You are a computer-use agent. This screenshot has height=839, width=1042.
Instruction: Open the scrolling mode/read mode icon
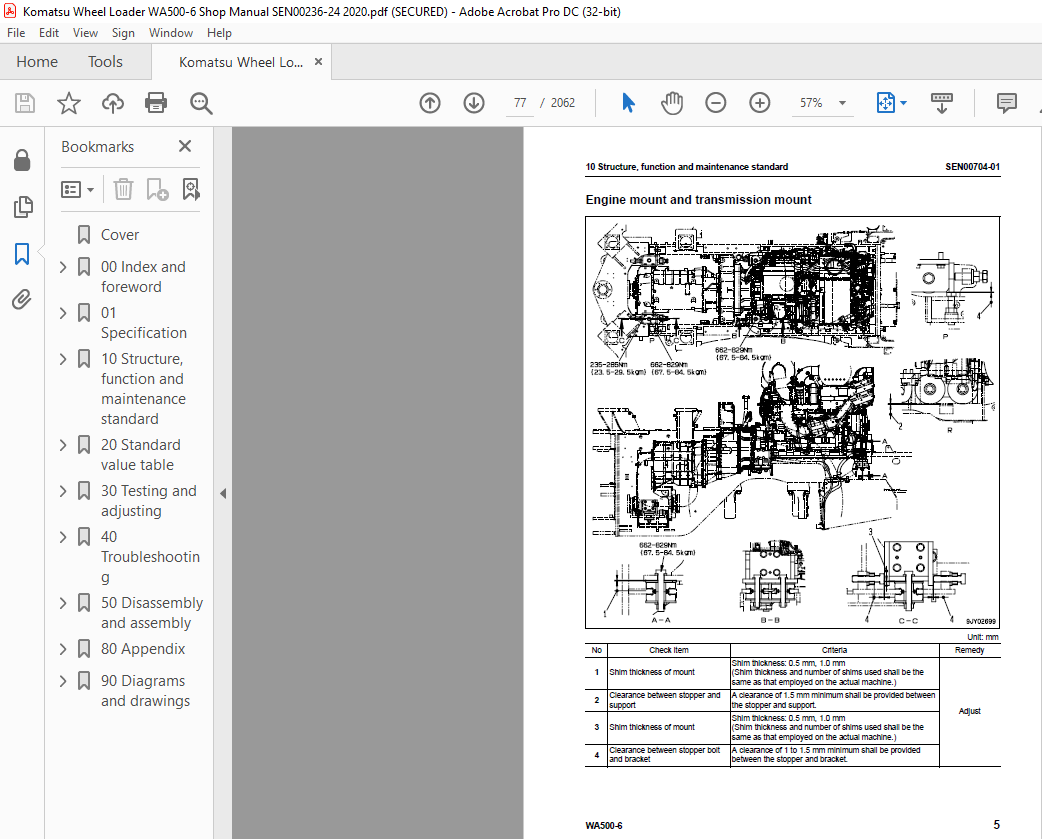coord(942,103)
